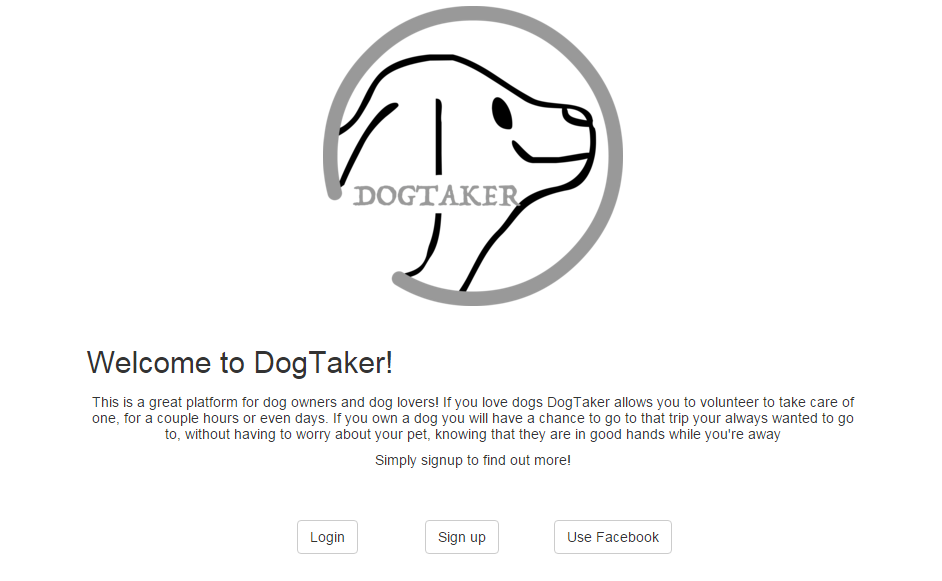Click the vertical head line on the dog drawing
The height and width of the screenshot is (581, 942).
coord(439,136)
